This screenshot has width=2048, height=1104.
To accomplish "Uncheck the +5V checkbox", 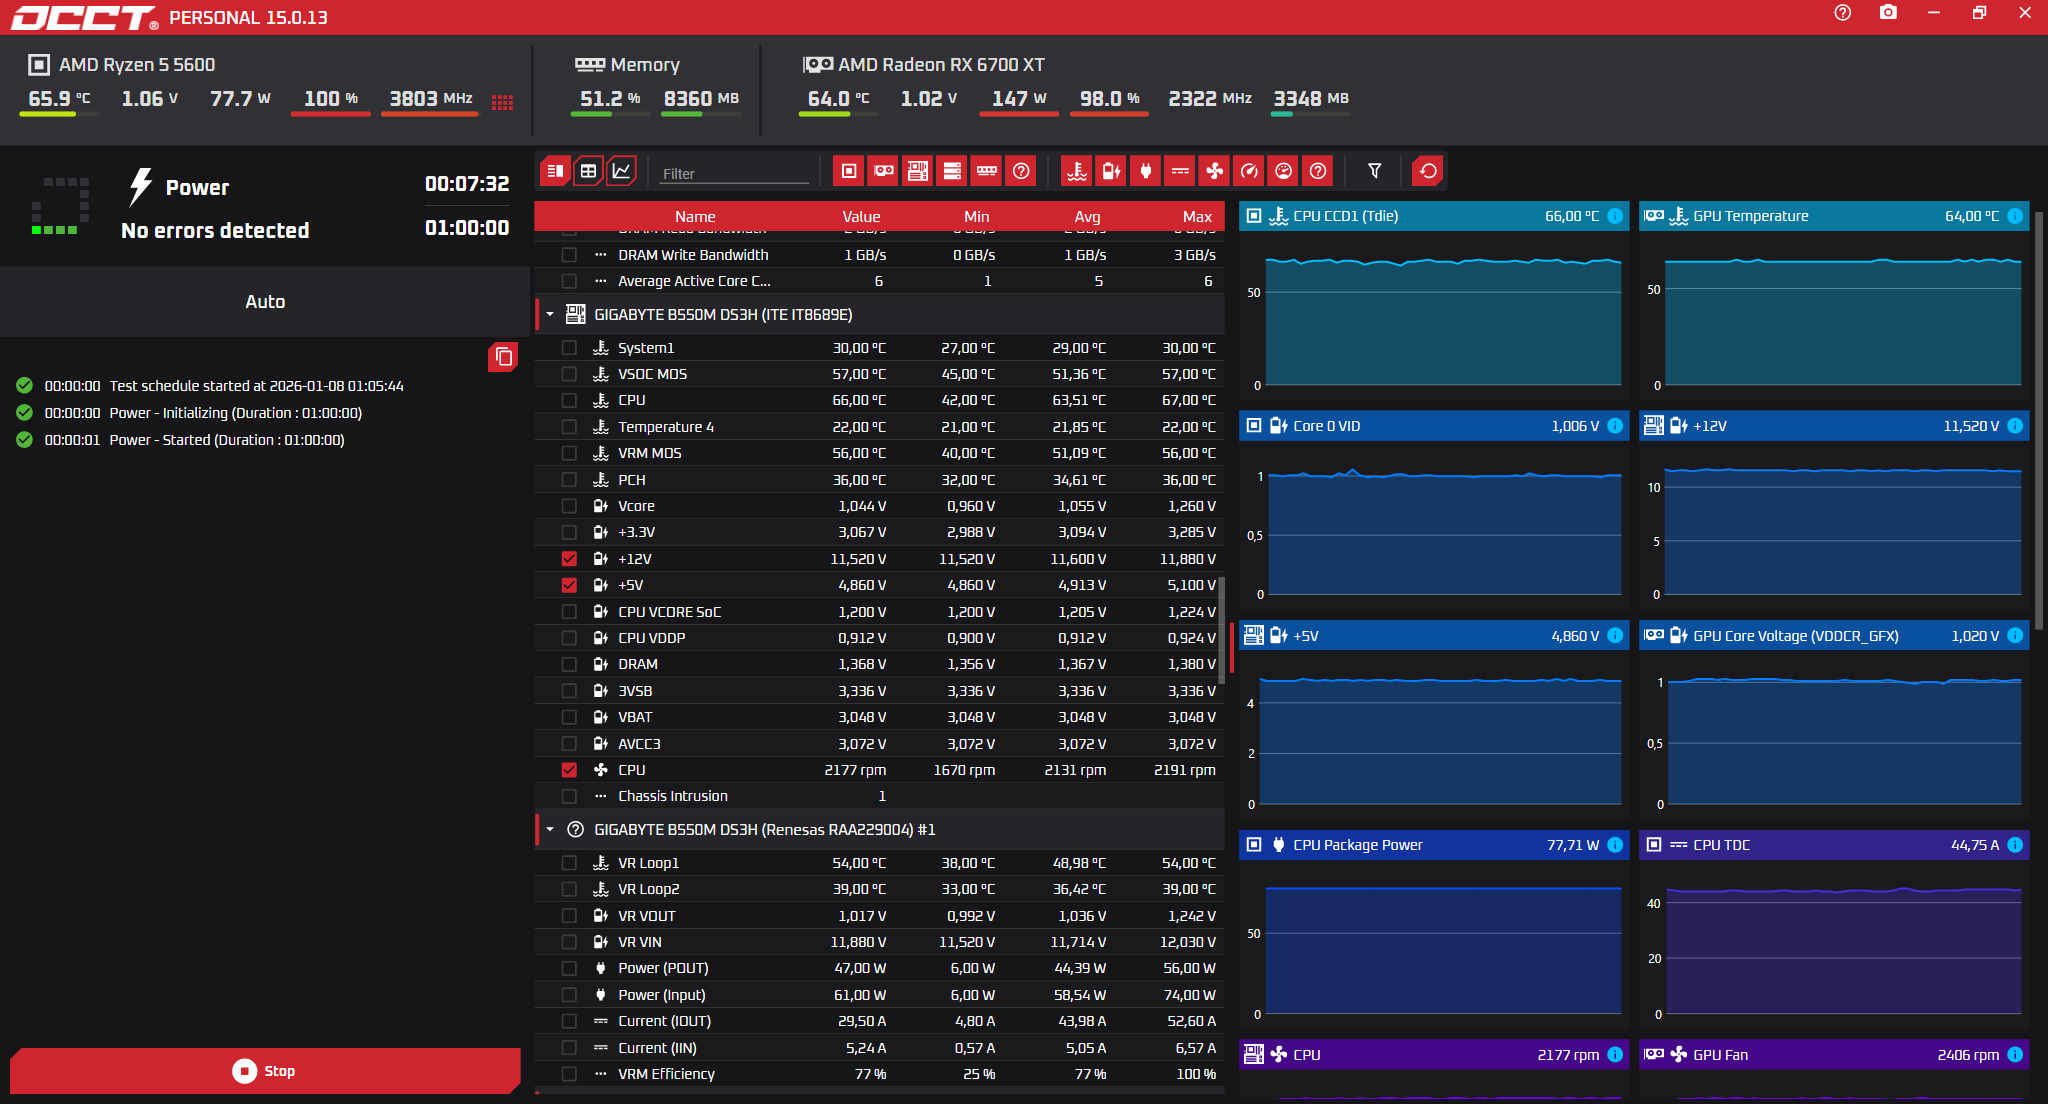I will click(569, 585).
